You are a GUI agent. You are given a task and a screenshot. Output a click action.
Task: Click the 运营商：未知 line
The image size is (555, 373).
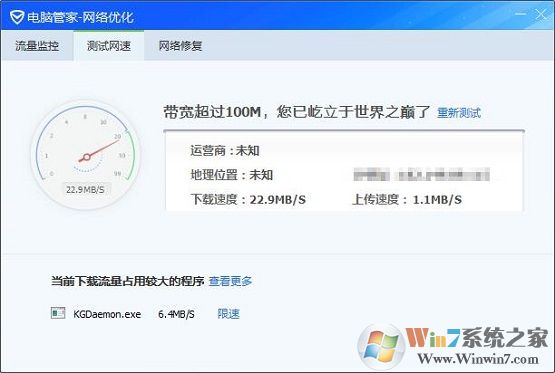point(225,151)
